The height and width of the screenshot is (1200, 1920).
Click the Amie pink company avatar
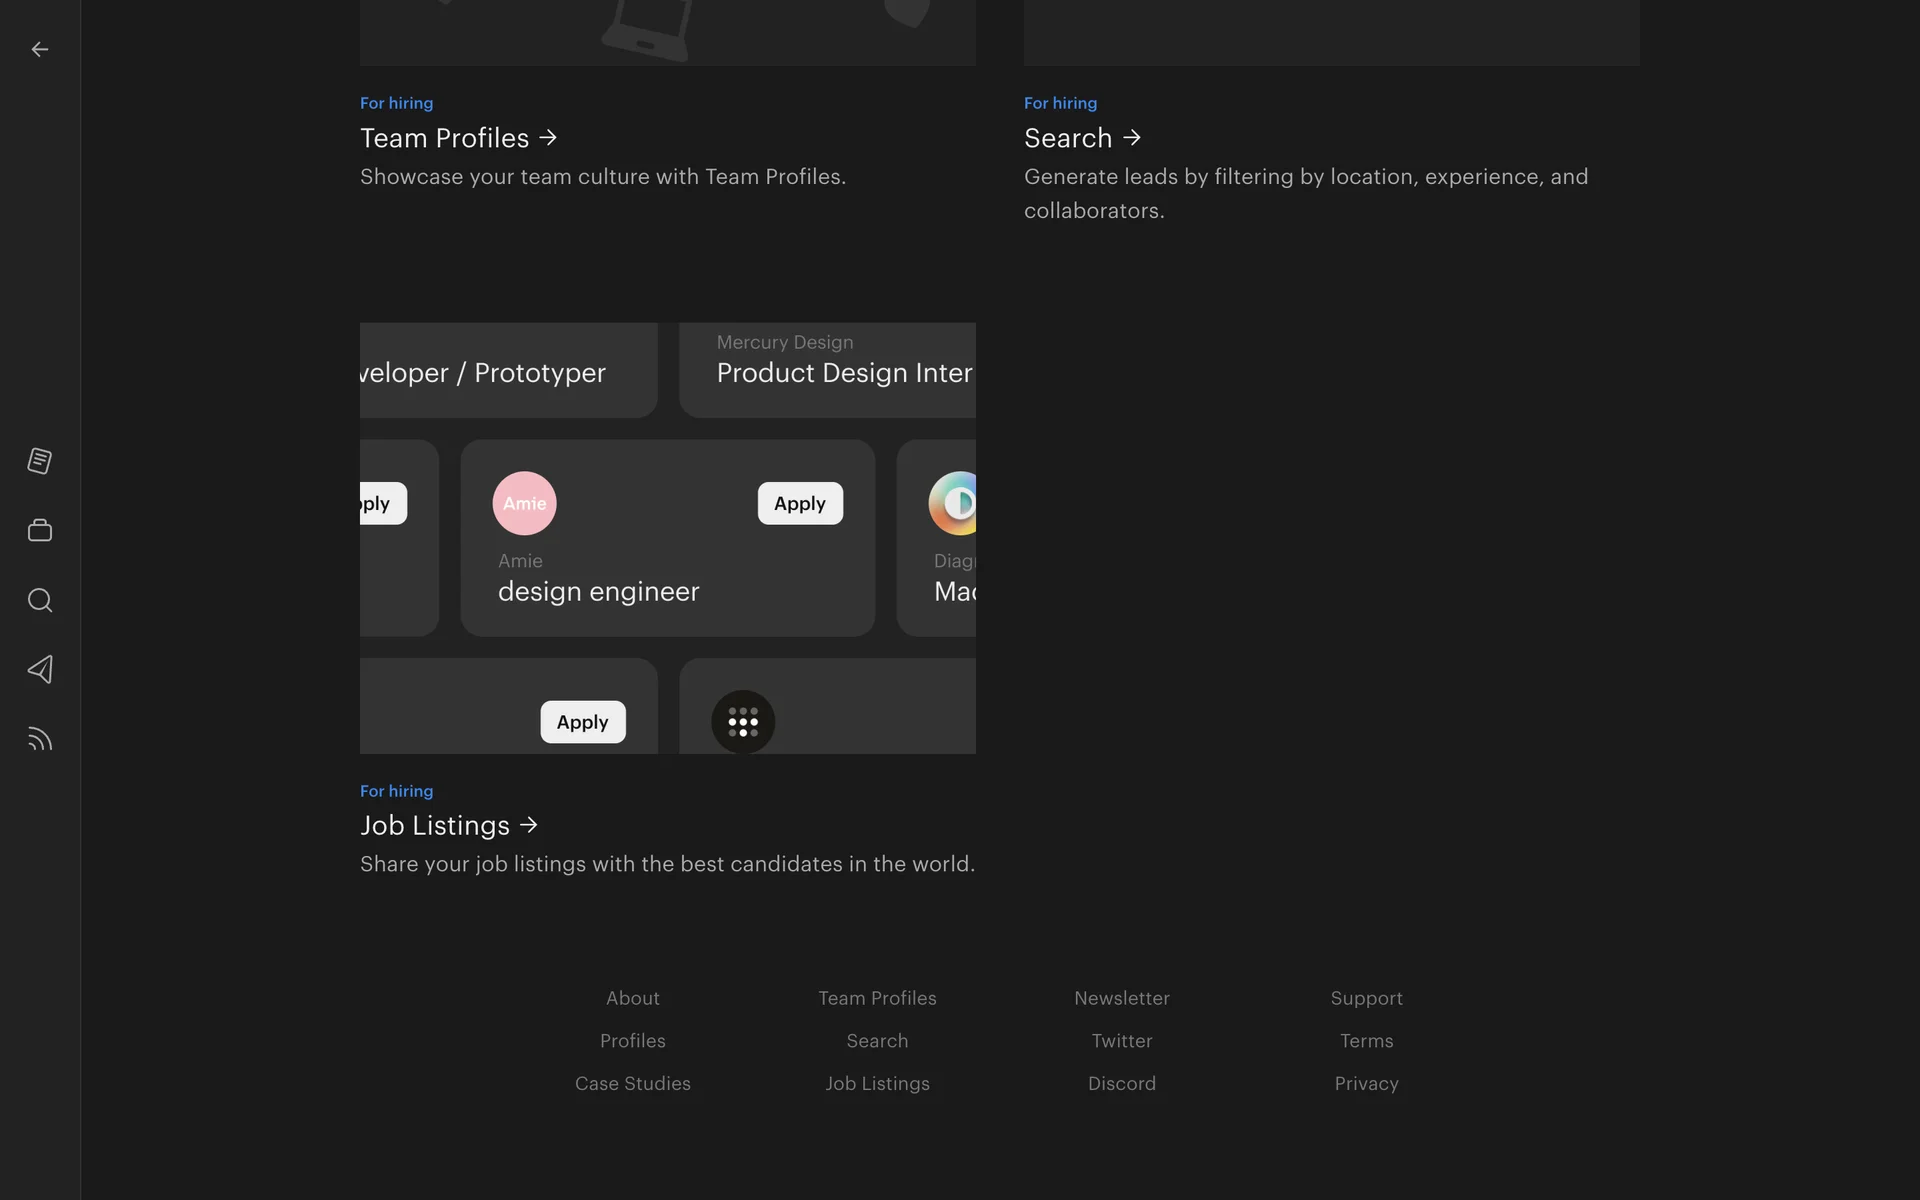coord(524,503)
